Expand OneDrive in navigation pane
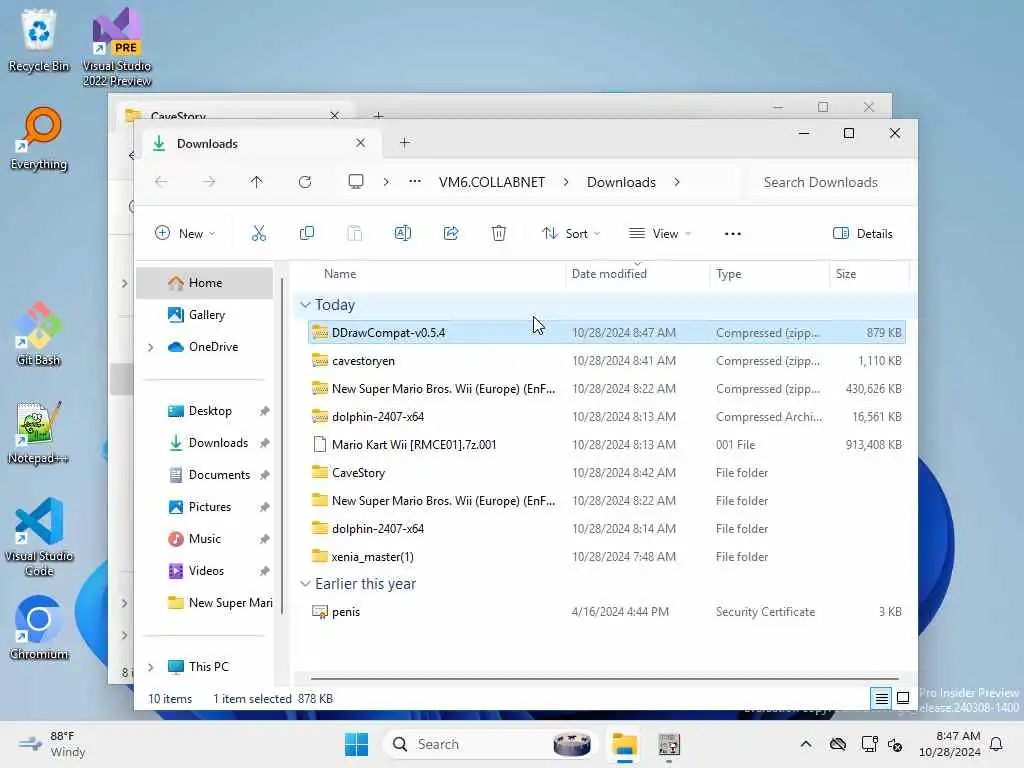Image resolution: width=1024 pixels, height=768 pixels. pos(151,347)
